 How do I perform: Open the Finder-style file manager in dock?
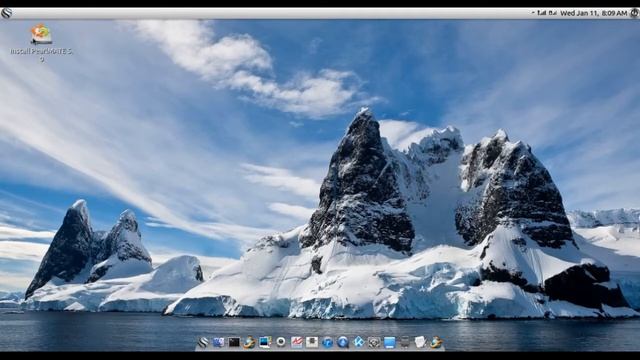(x=218, y=342)
